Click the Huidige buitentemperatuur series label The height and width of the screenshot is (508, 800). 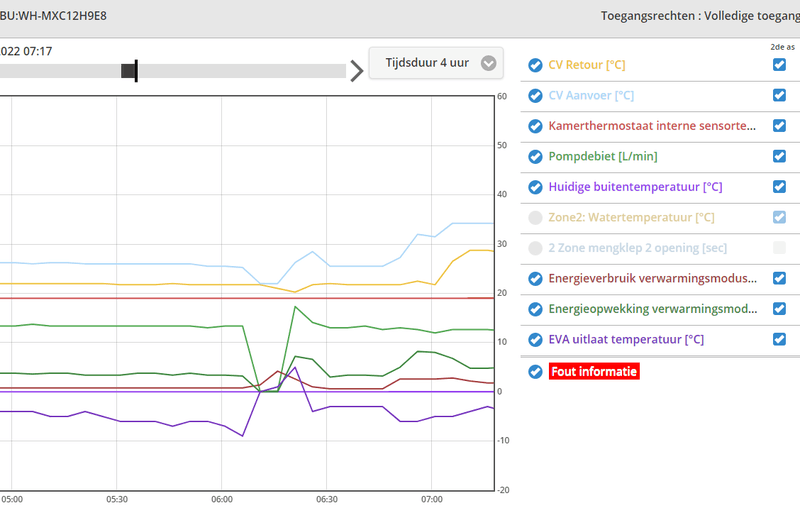point(635,187)
